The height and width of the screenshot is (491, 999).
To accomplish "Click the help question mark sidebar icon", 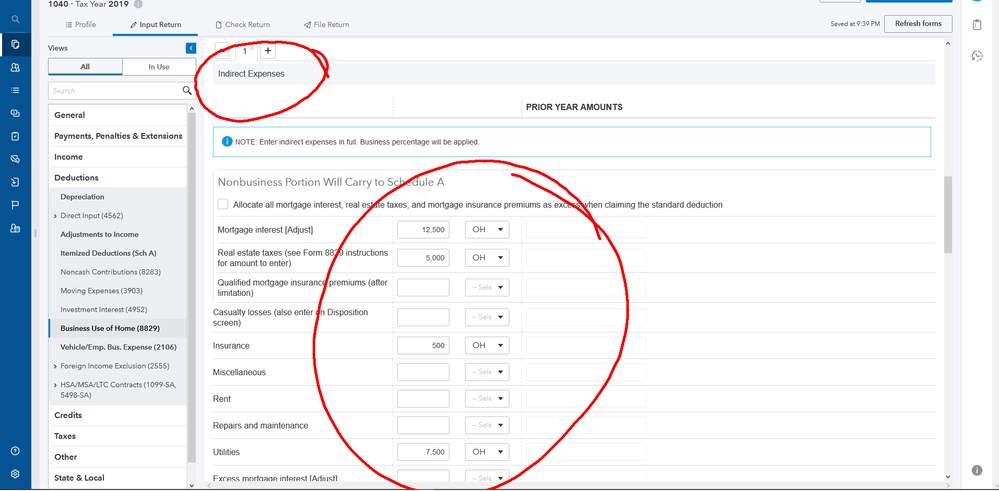I will tap(15, 451).
